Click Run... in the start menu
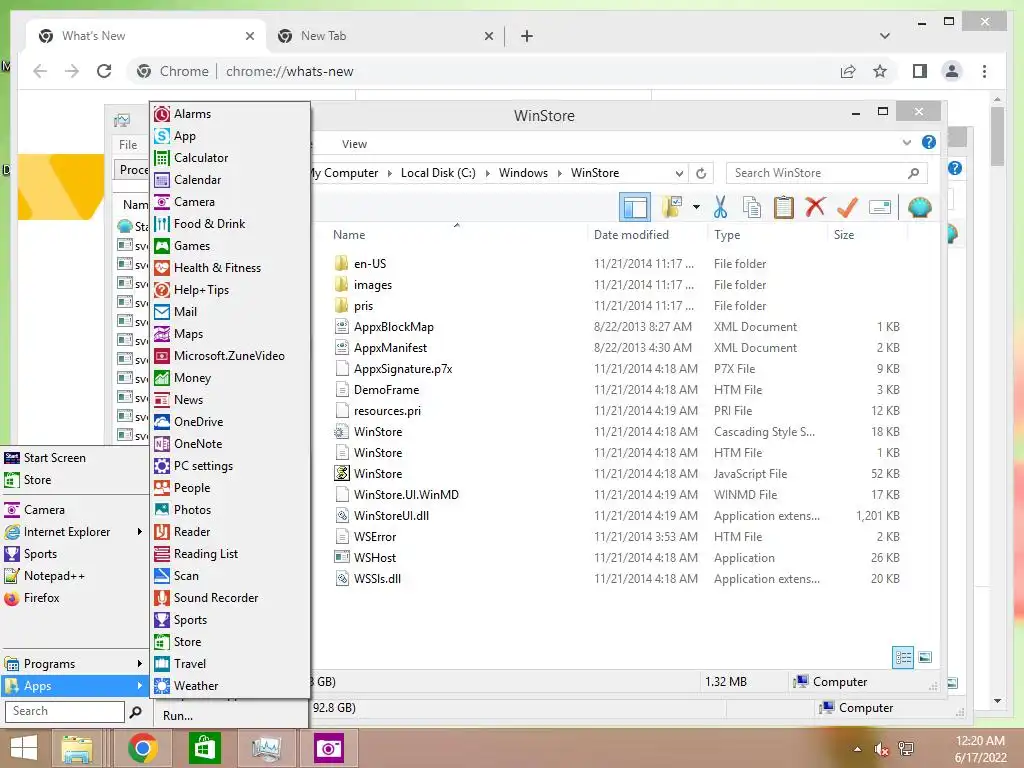Viewport: 1024px width, 768px height. (178, 716)
